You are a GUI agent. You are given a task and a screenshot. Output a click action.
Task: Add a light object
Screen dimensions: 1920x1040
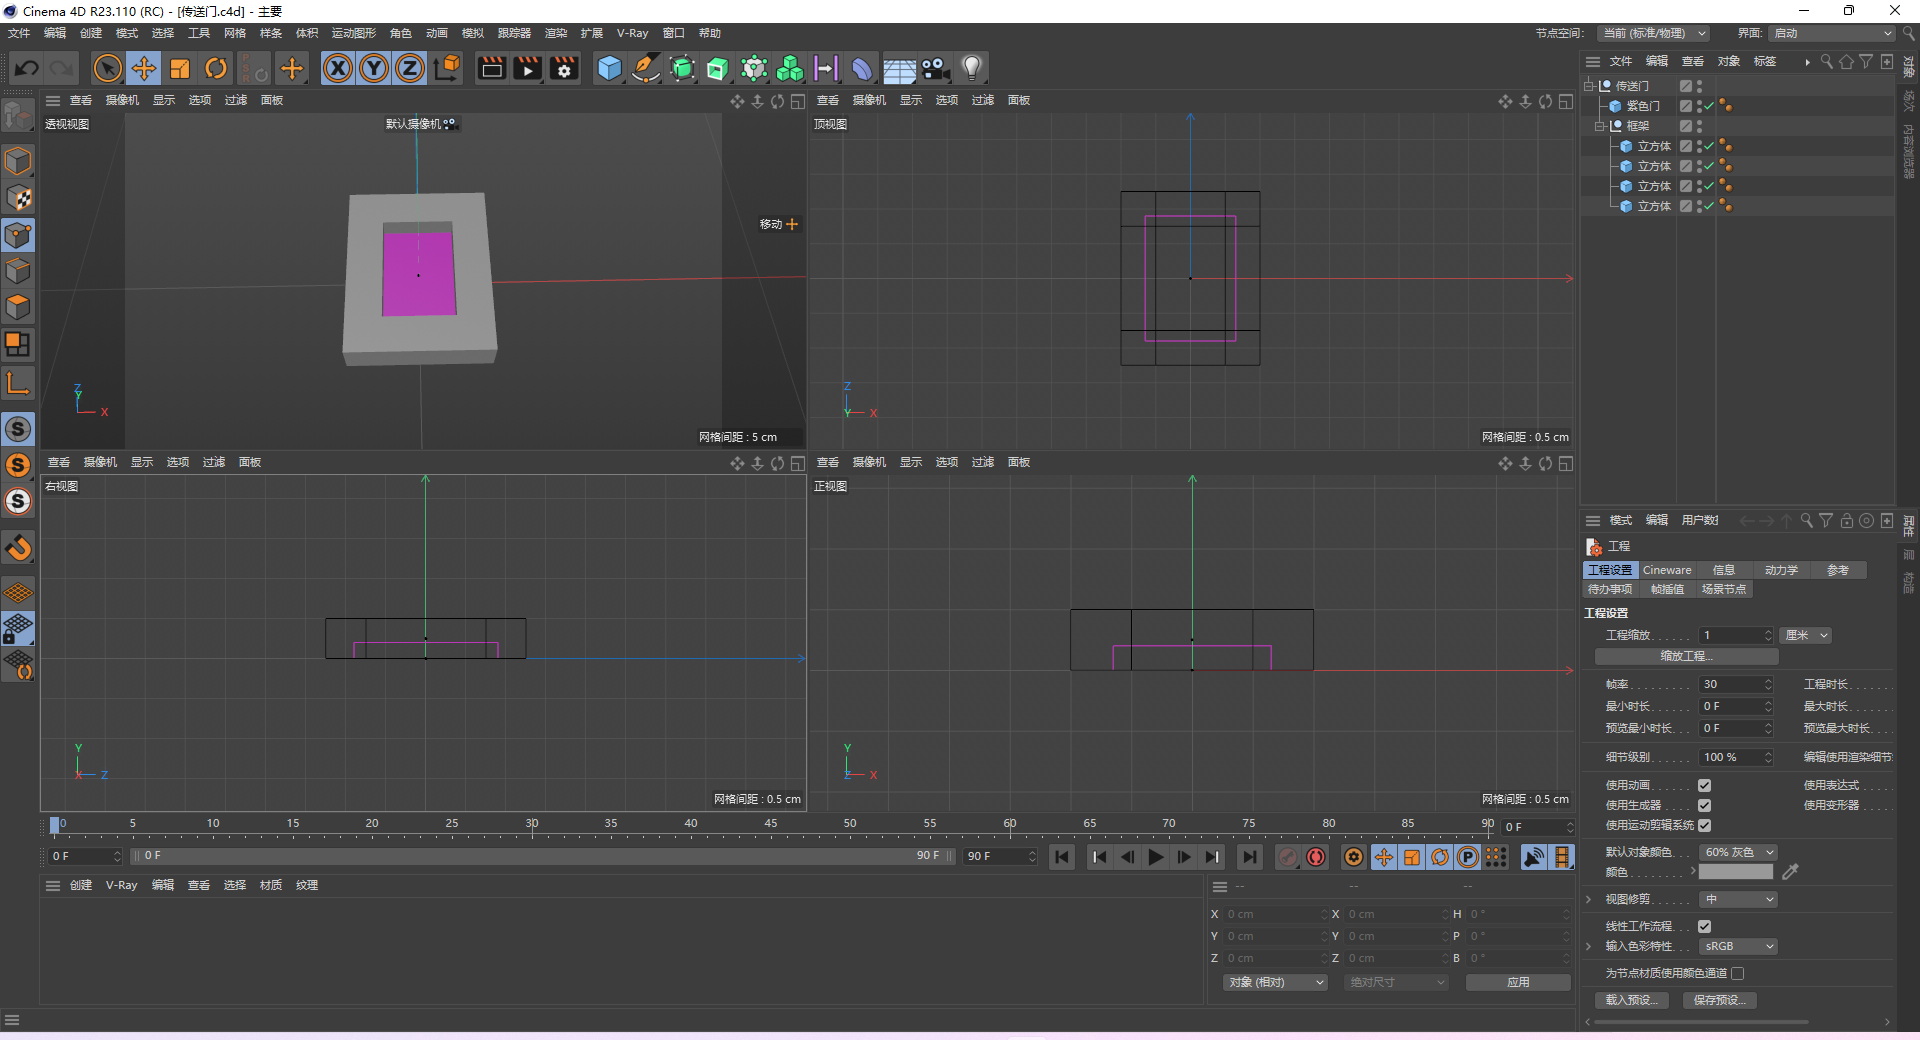click(971, 68)
